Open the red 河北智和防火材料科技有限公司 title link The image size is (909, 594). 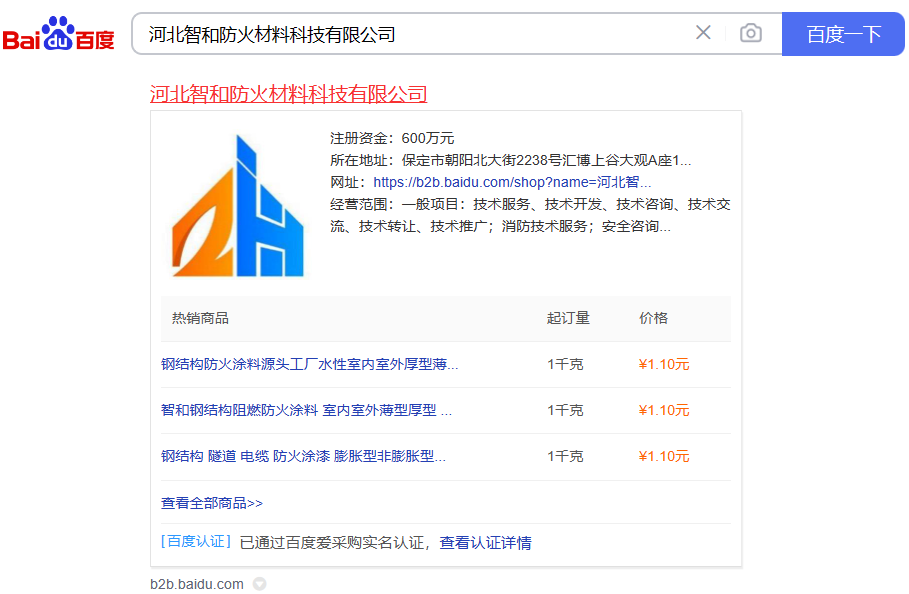point(288,94)
